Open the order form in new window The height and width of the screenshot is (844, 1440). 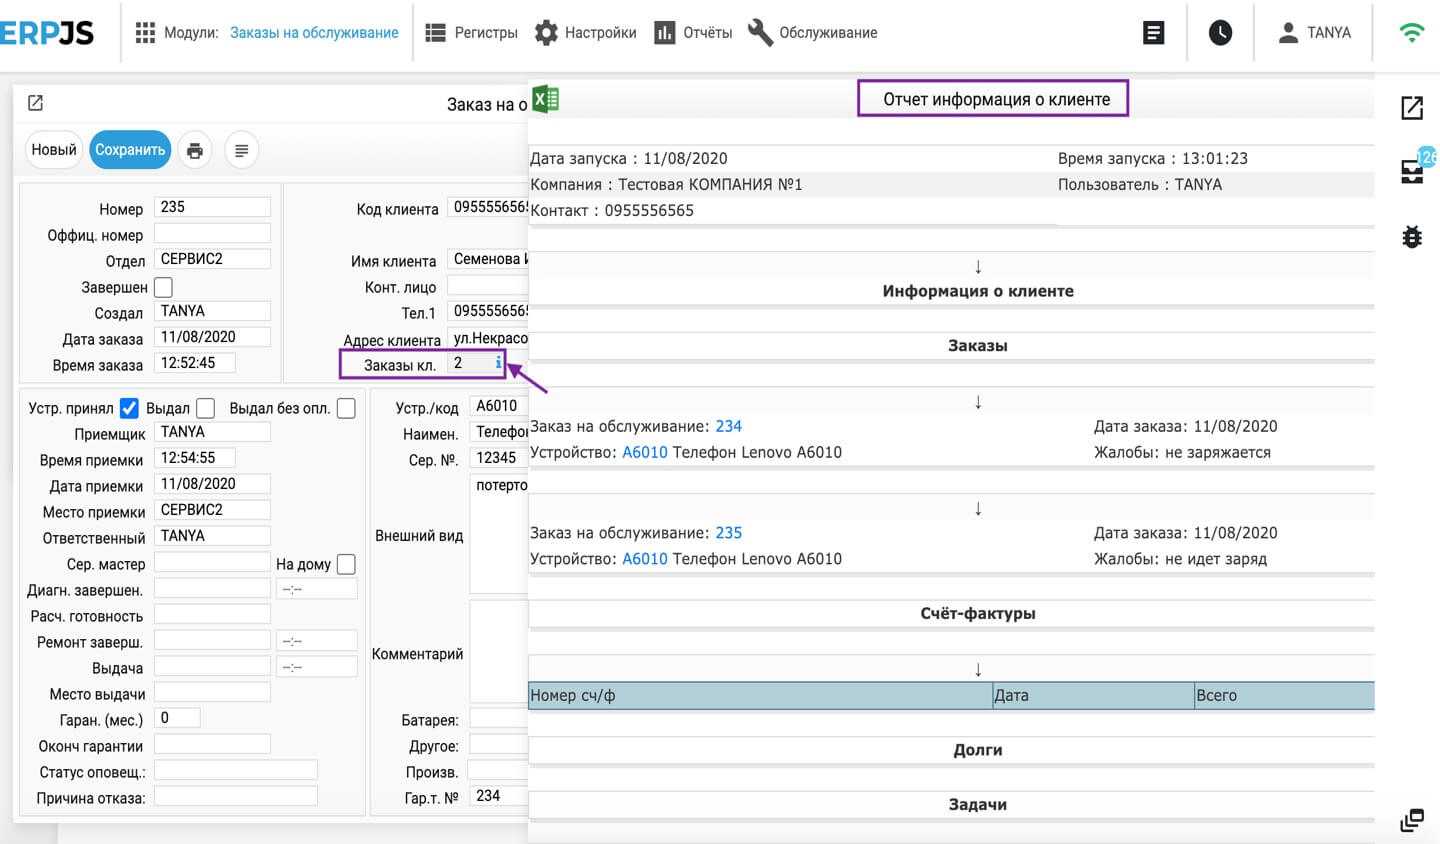click(x=35, y=103)
